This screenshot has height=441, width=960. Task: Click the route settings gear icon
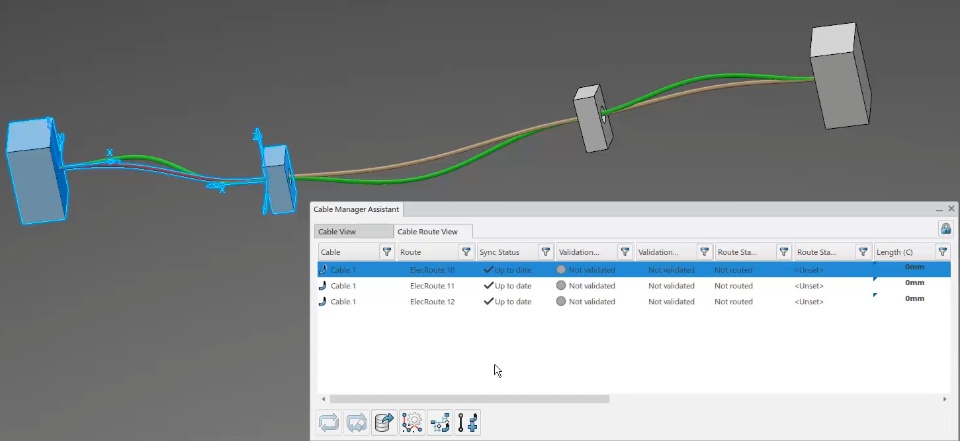[x=413, y=423]
